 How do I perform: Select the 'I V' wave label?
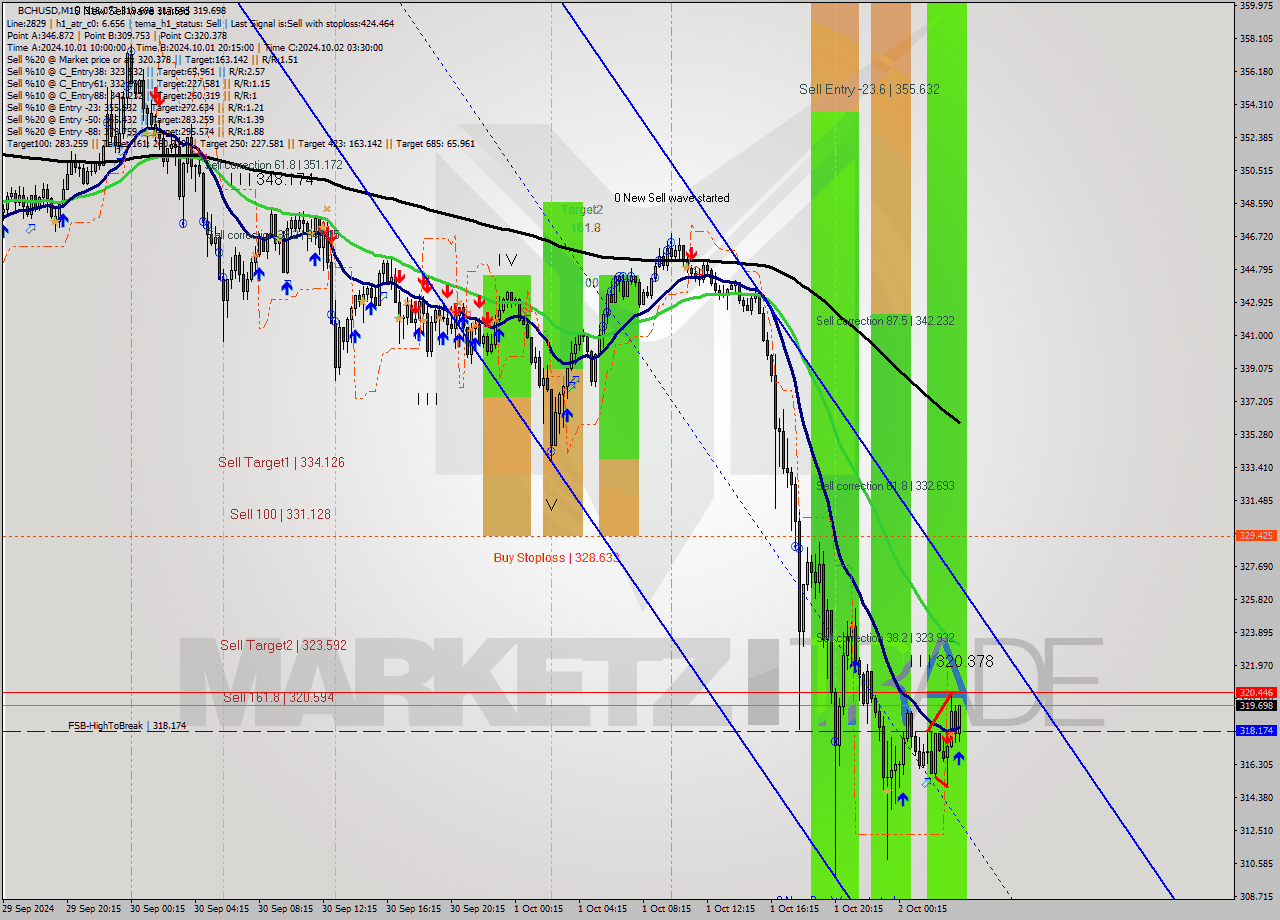coord(507,259)
